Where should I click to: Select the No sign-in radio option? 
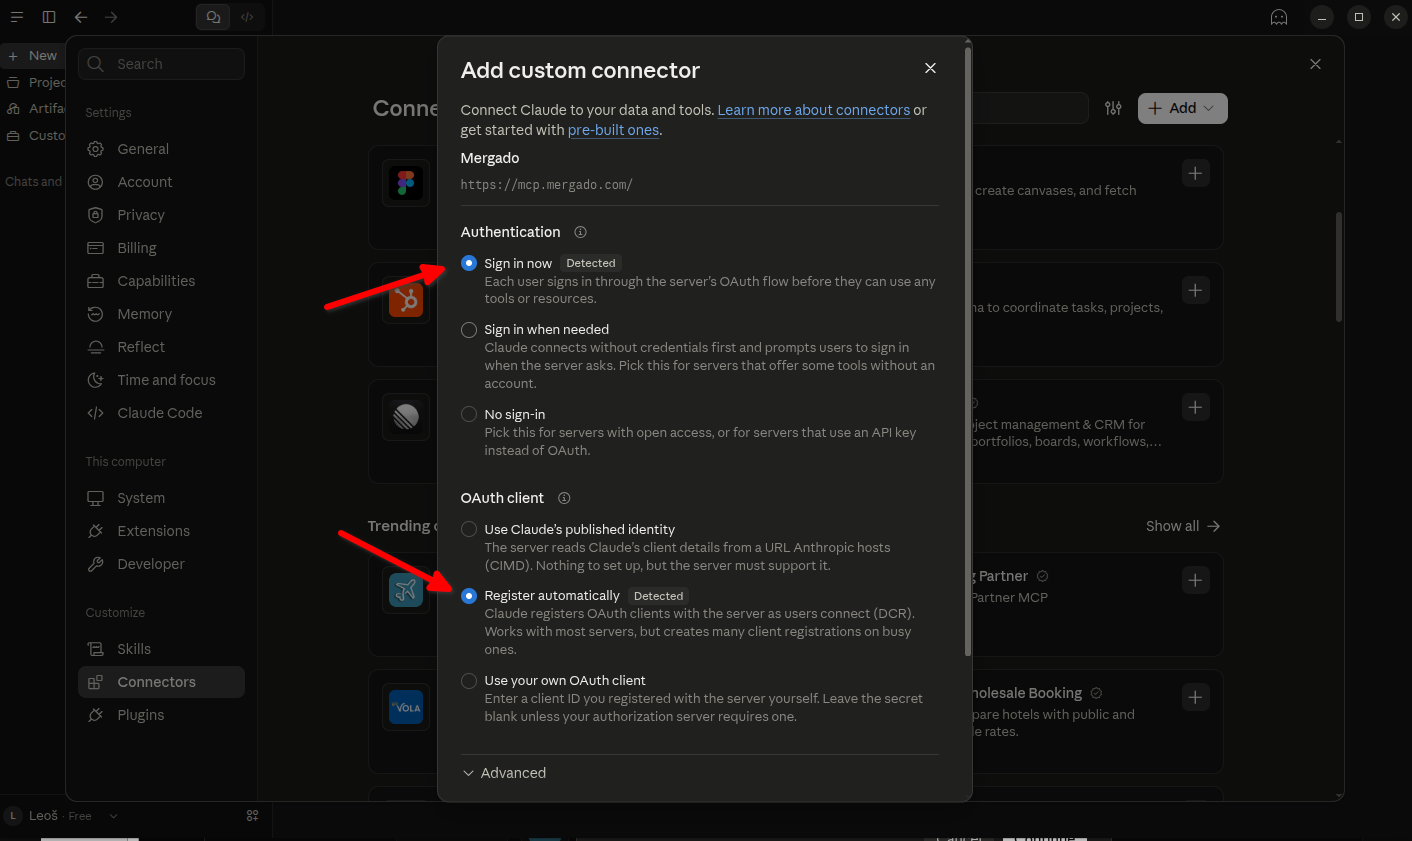pyautogui.click(x=469, y=414)
